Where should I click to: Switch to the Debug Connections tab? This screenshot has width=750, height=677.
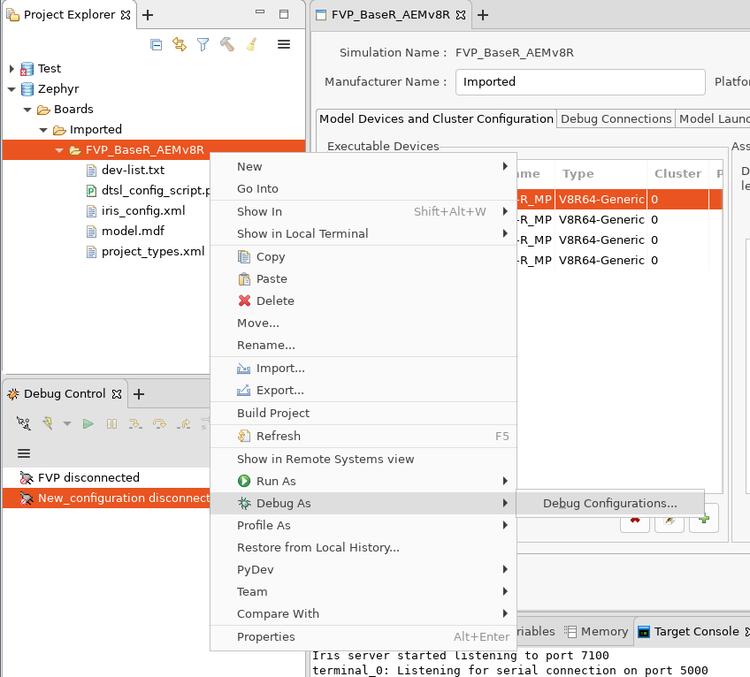point(615,119)
